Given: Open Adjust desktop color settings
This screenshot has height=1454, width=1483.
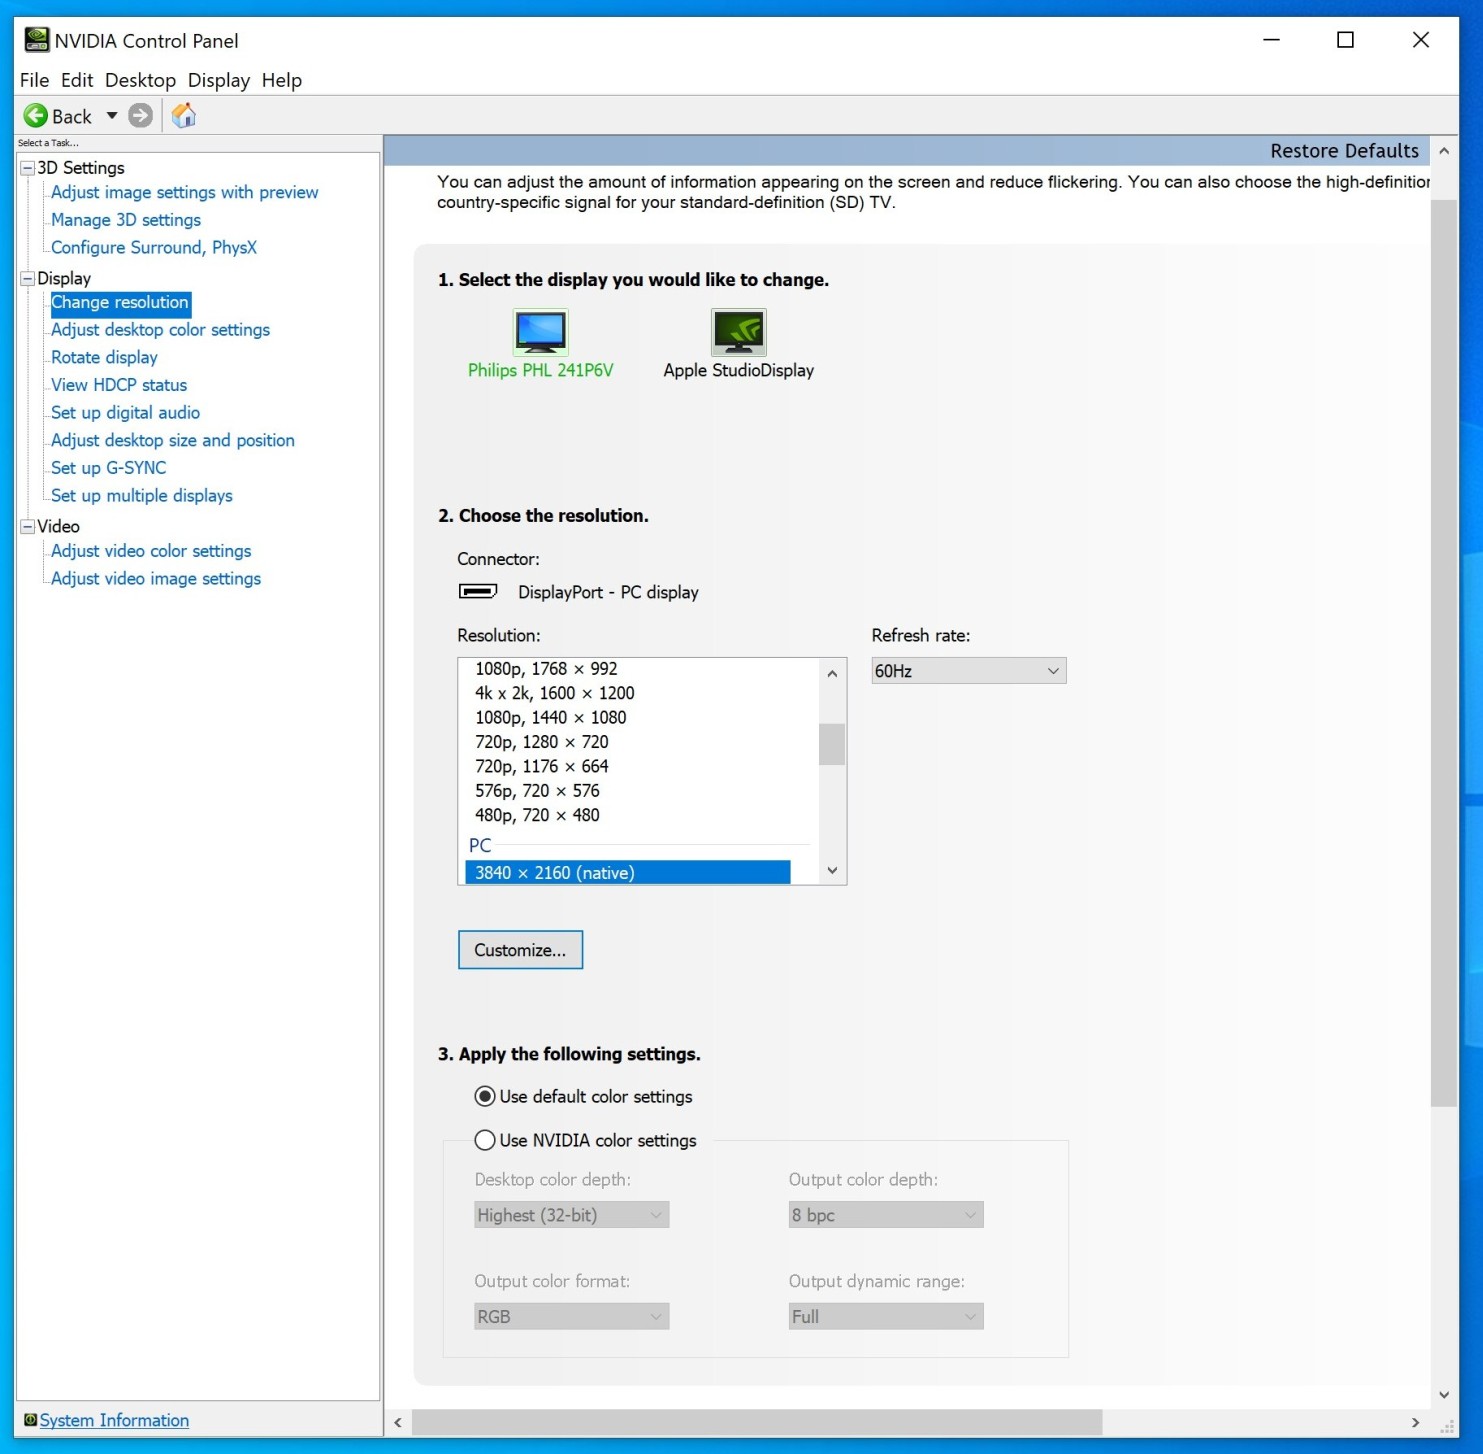Looking at the screenshot, I should (160, 330).
